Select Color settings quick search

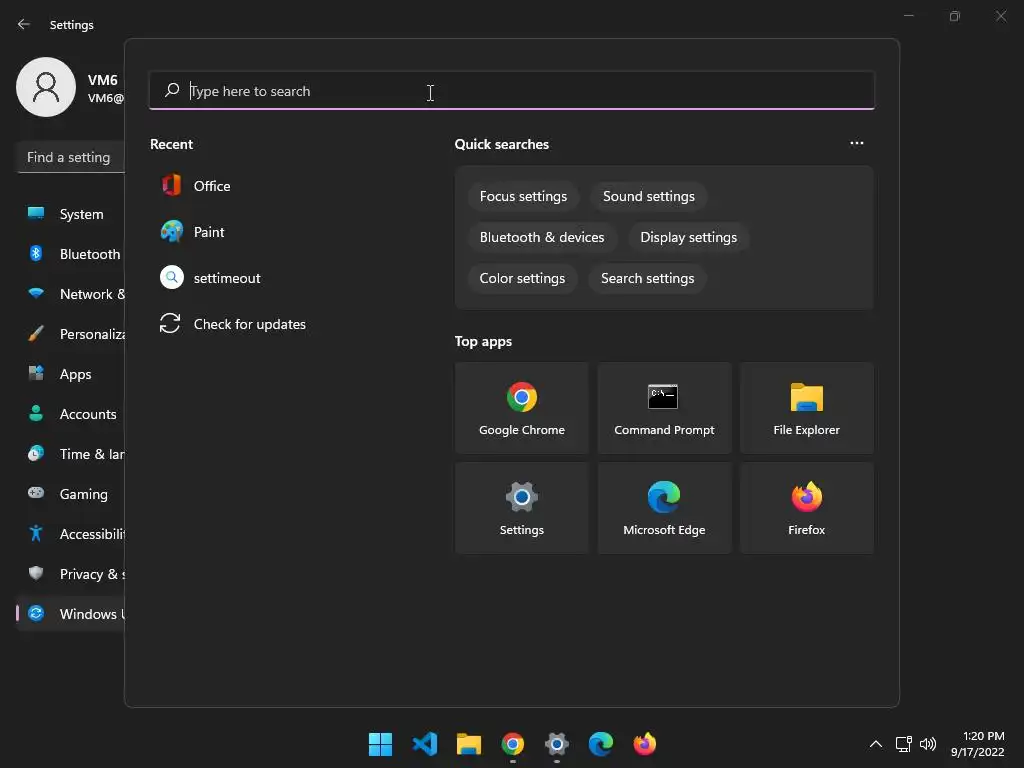pos(522,278)
